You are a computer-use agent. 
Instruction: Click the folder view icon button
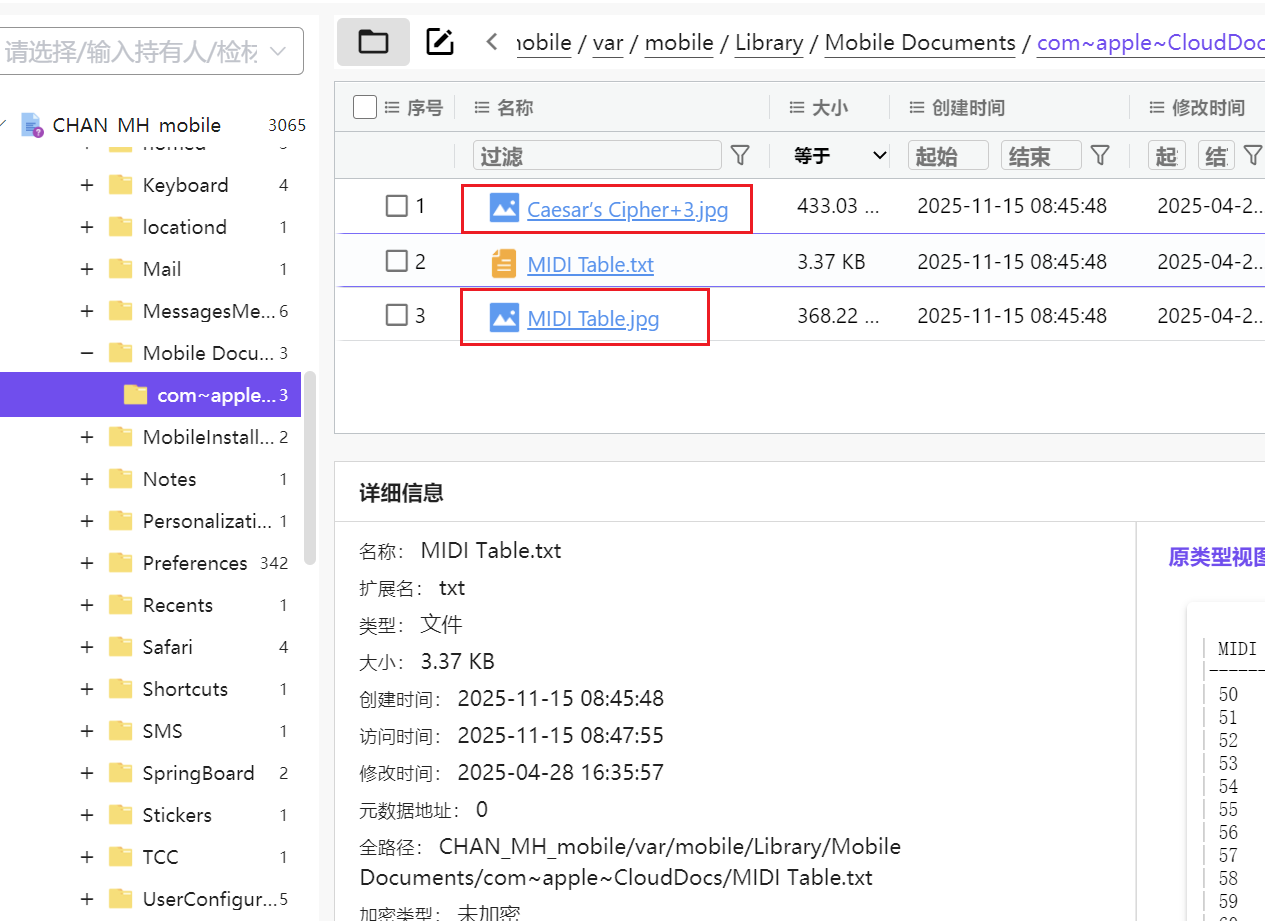pyautogui.click(x=373, y=42)
